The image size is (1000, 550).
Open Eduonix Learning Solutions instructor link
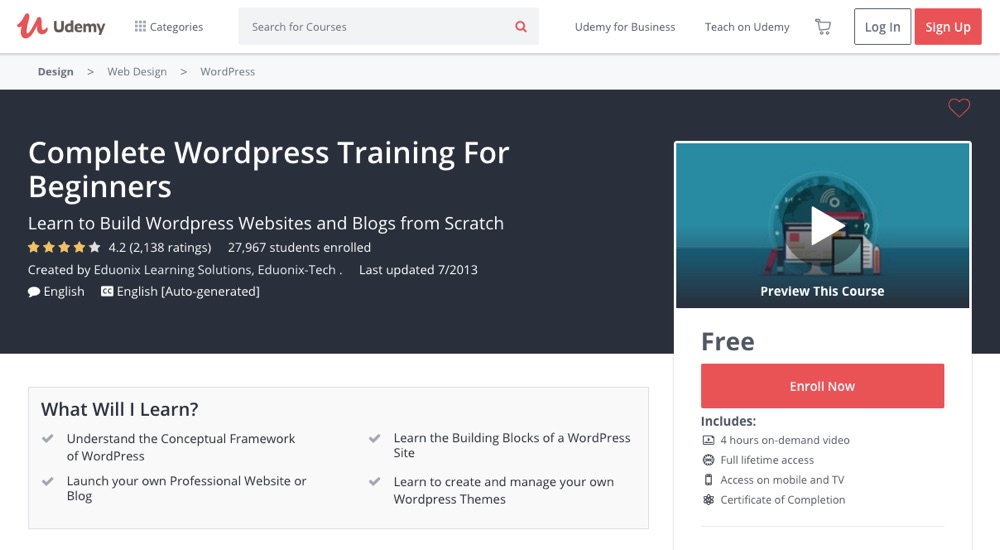click(x=173, y=270)
